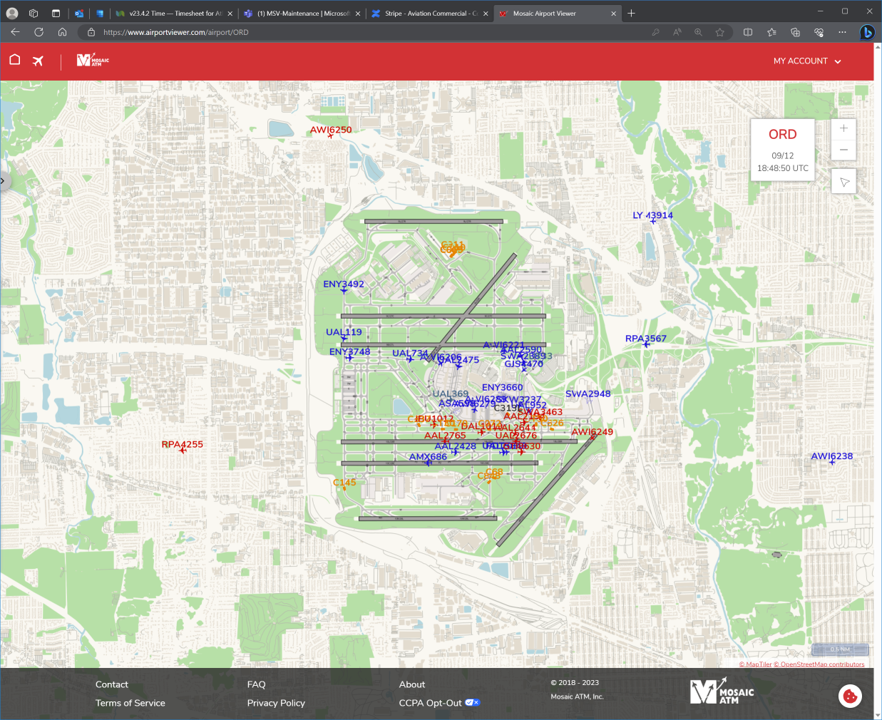882x720 pixels.
Task: Select flight ENY3660 on the map
Action: (502, 387)
